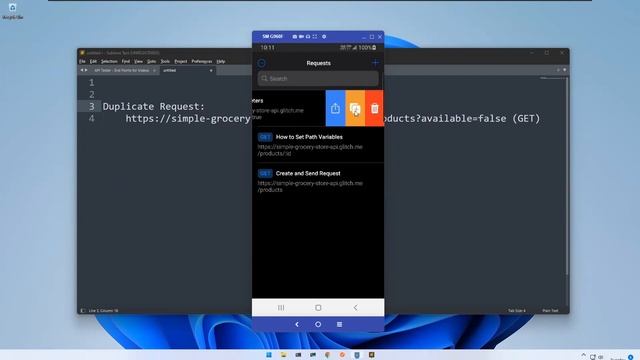Open Goto menu in Sublime Text
This screenshot has width=640, height=360.
pyautogui.click(x=151, y=61)
